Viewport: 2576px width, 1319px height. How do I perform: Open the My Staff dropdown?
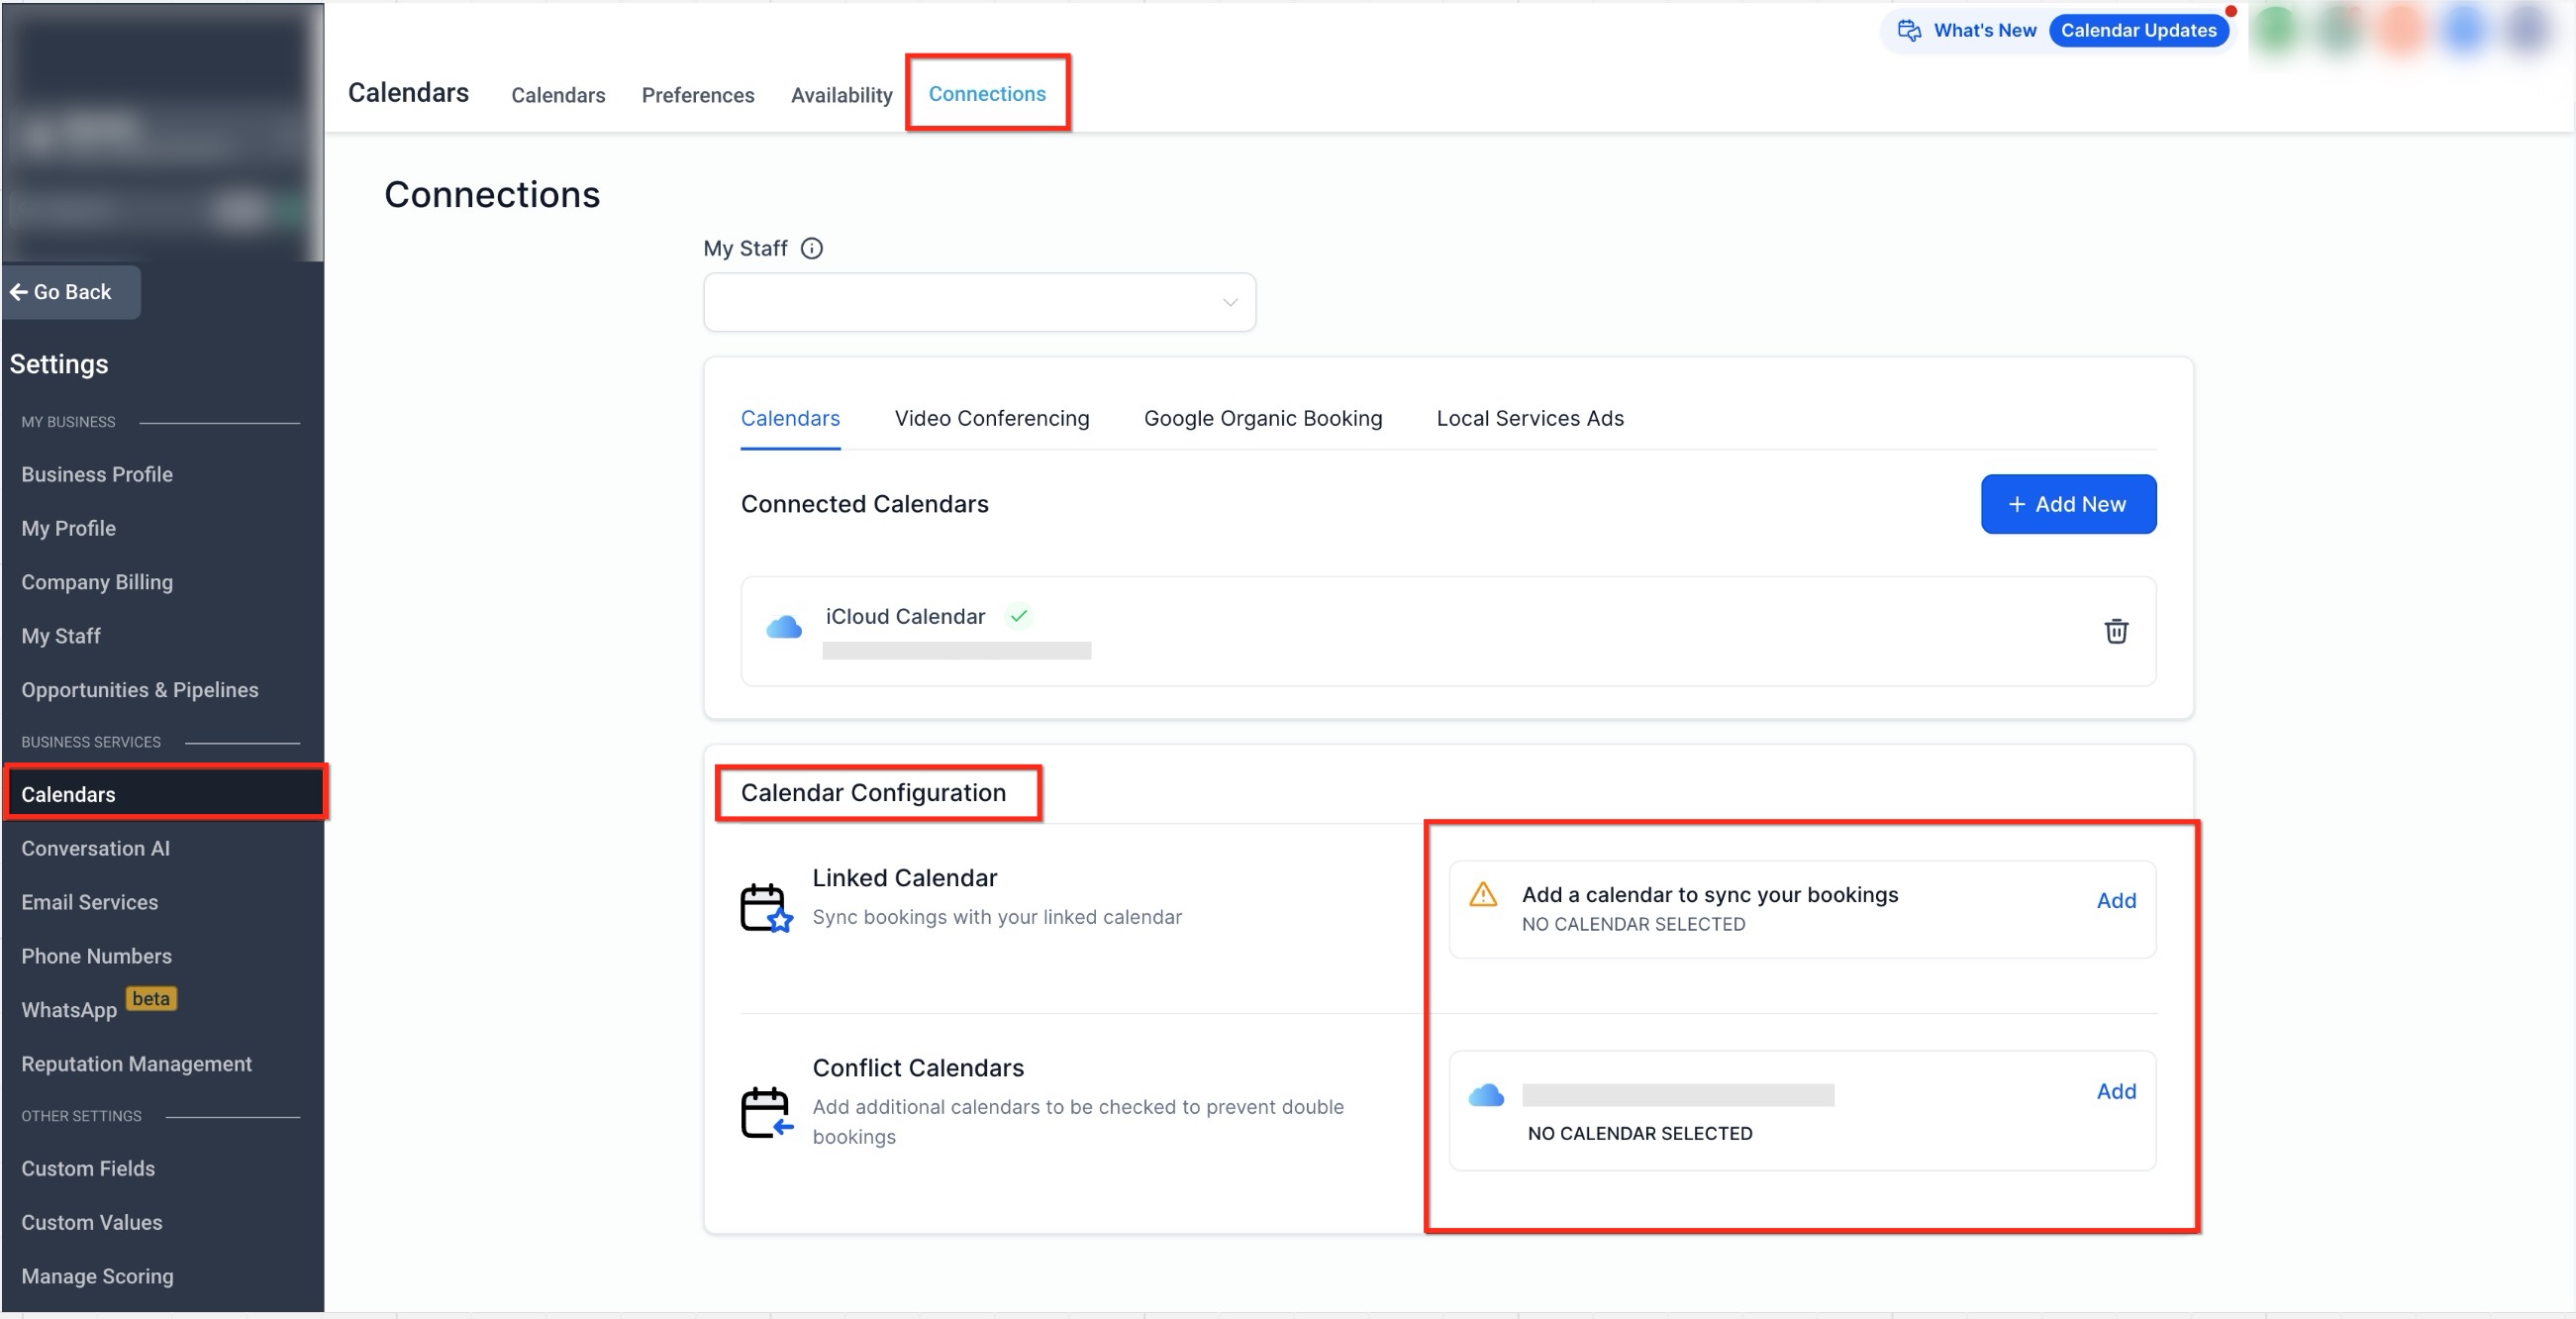pos(978,302)
